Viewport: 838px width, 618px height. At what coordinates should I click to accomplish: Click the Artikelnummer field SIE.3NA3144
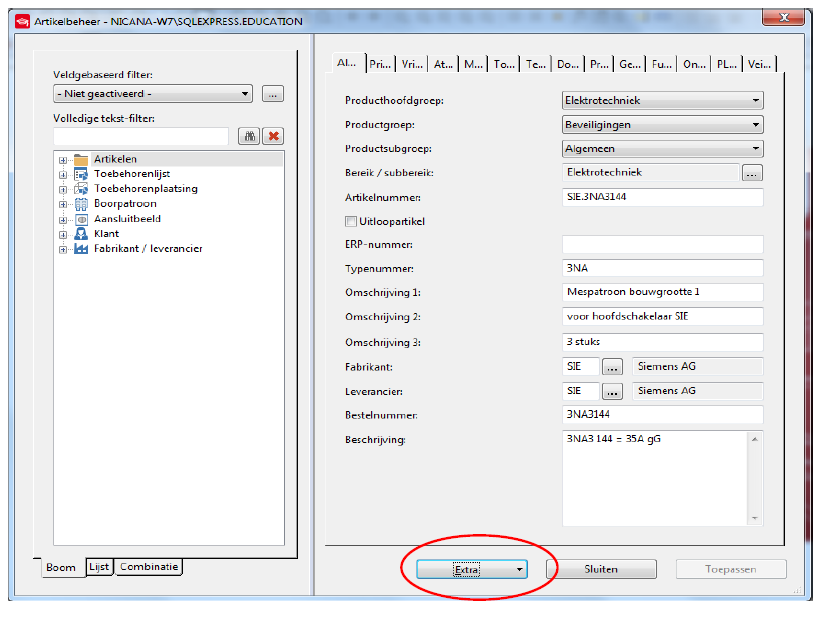pos(663,197)
